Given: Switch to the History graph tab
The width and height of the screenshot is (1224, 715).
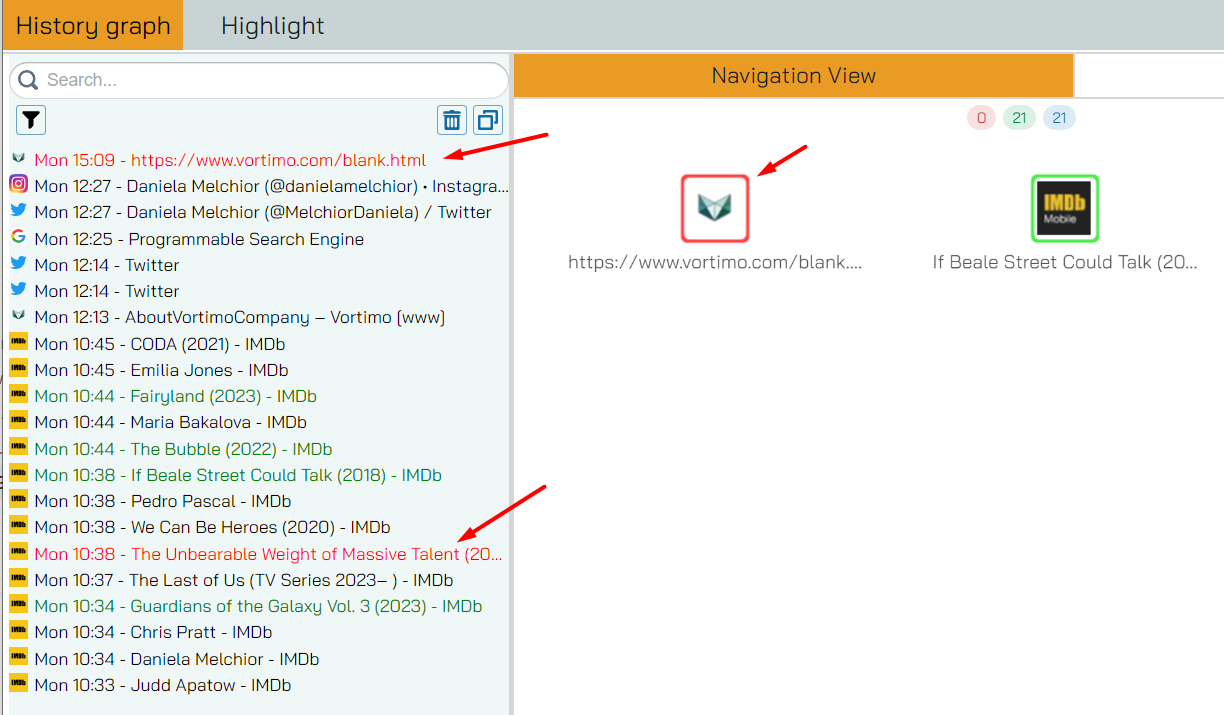Looking at the screenshot, I should [x=93, y=25].
